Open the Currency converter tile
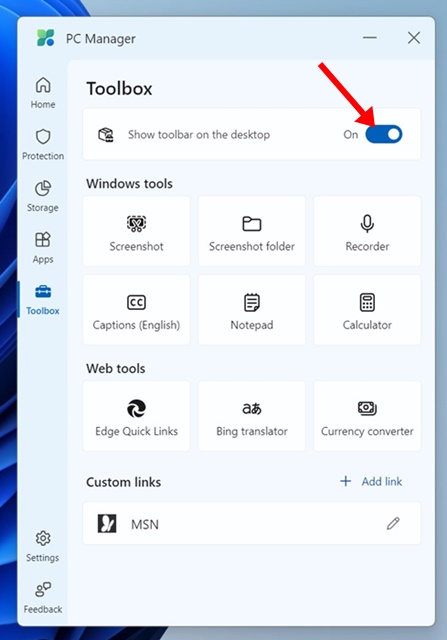This screenshot has width=447, height=640. 367,416
